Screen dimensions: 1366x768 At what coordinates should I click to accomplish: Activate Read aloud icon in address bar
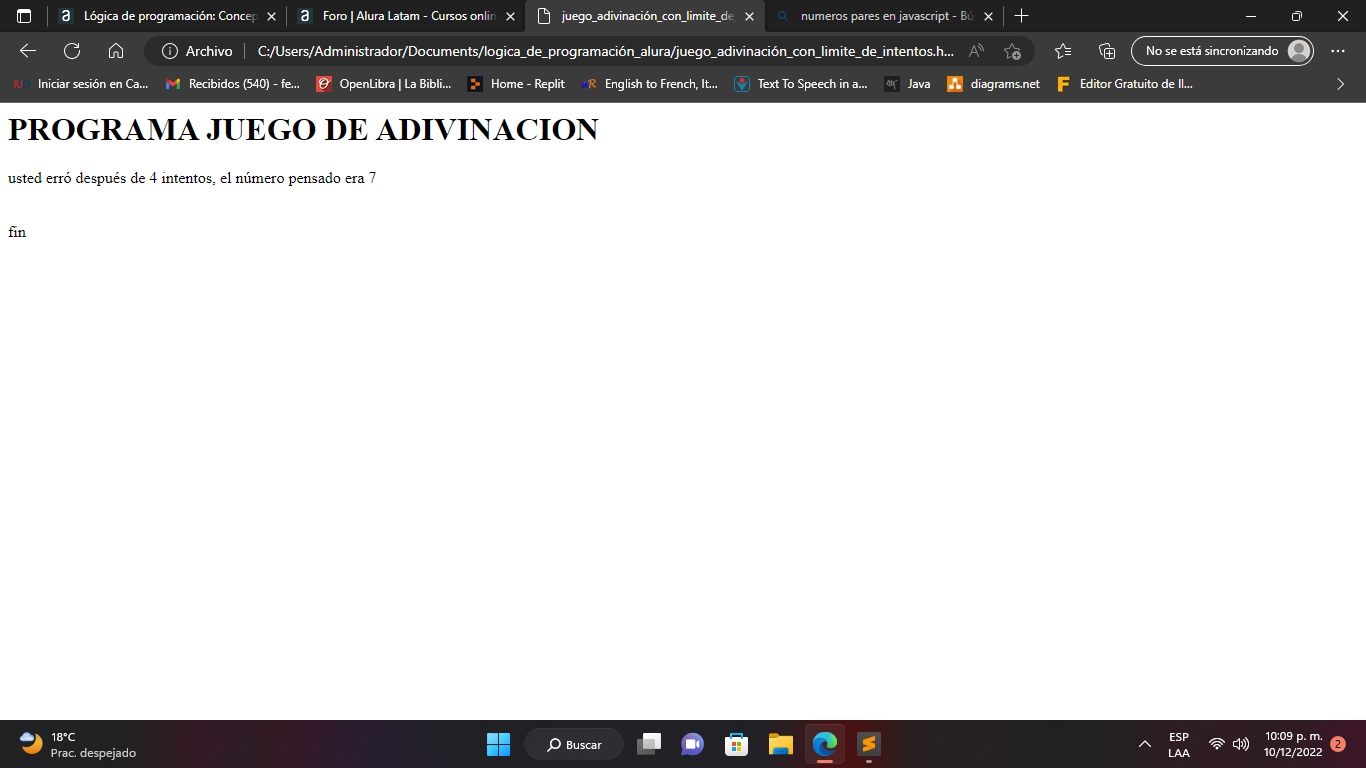pos(977,51)
